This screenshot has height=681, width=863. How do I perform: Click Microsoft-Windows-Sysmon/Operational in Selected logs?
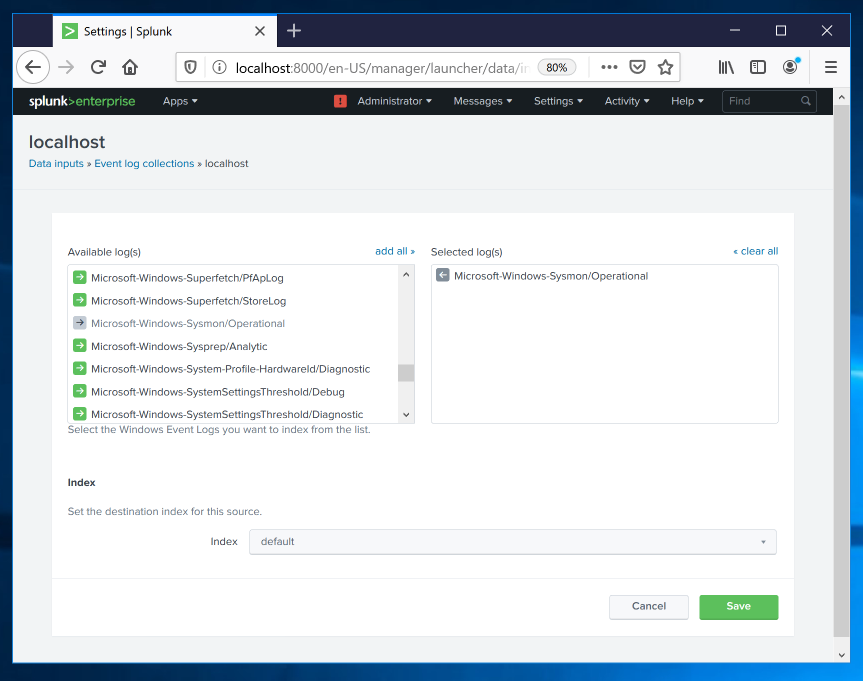point(551,276)
